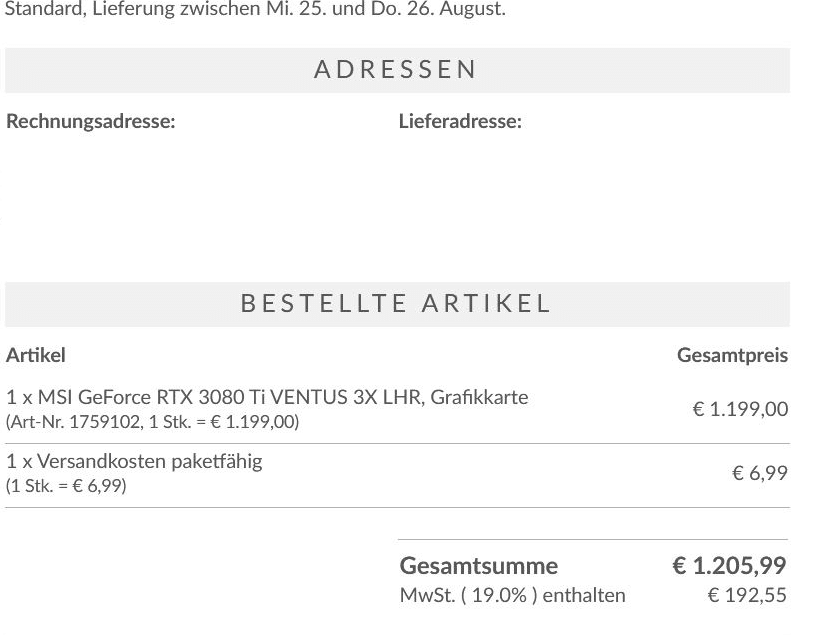Screen dimensions: 835x635
Task: Click the Gesamtsumme label
Action: click(479, 566)
